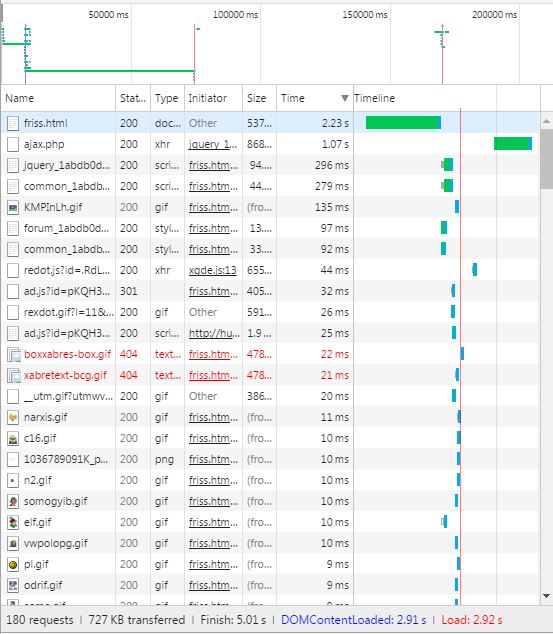Click the elf.gif thumbnail icon
This screenshot has height=634, width=553.
coord(13,522)
